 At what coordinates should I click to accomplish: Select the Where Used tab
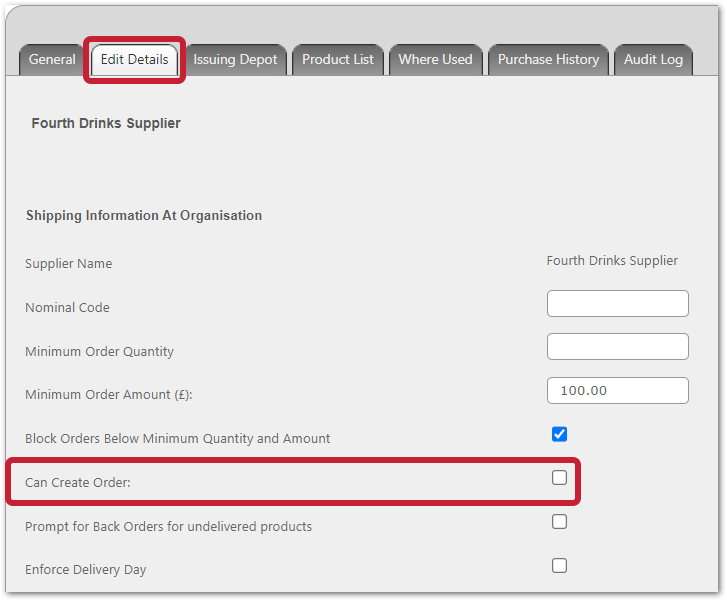click(x=435, y=60)
